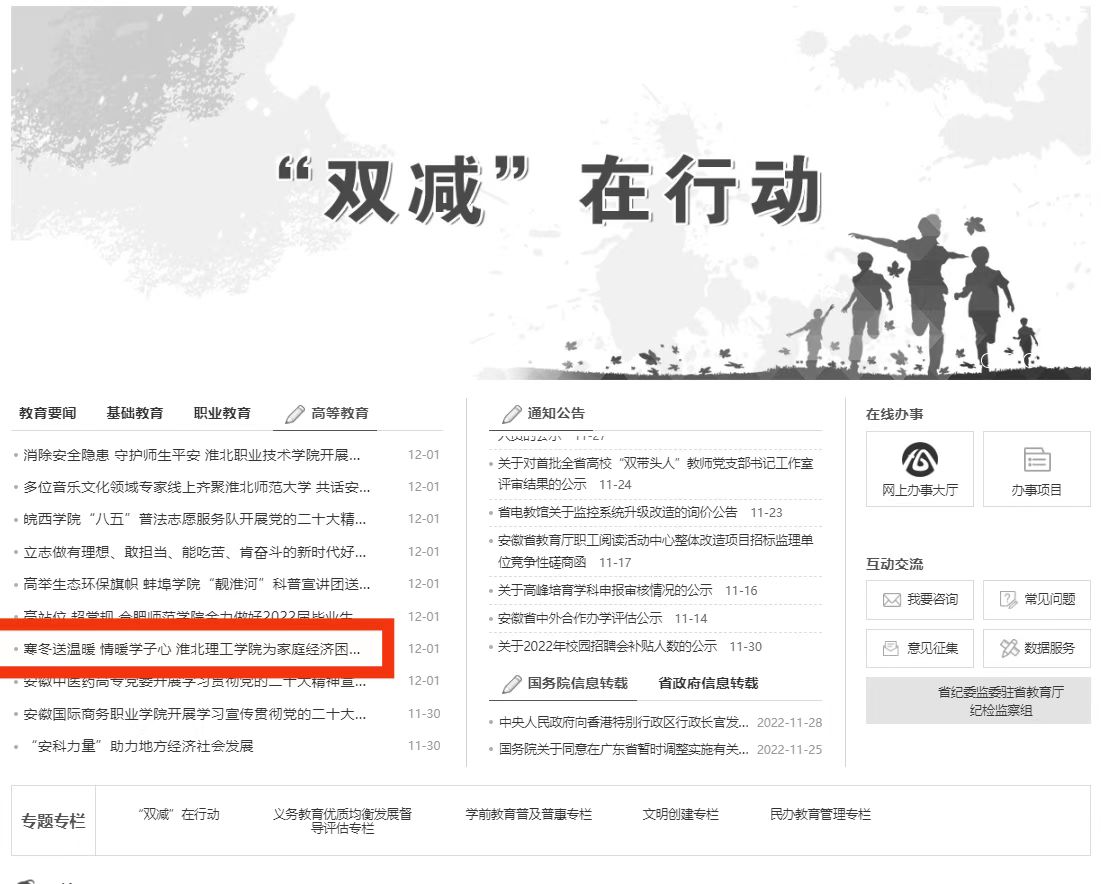
Task: Switch to the 教育要闻 tab
Action: (47, 413)
